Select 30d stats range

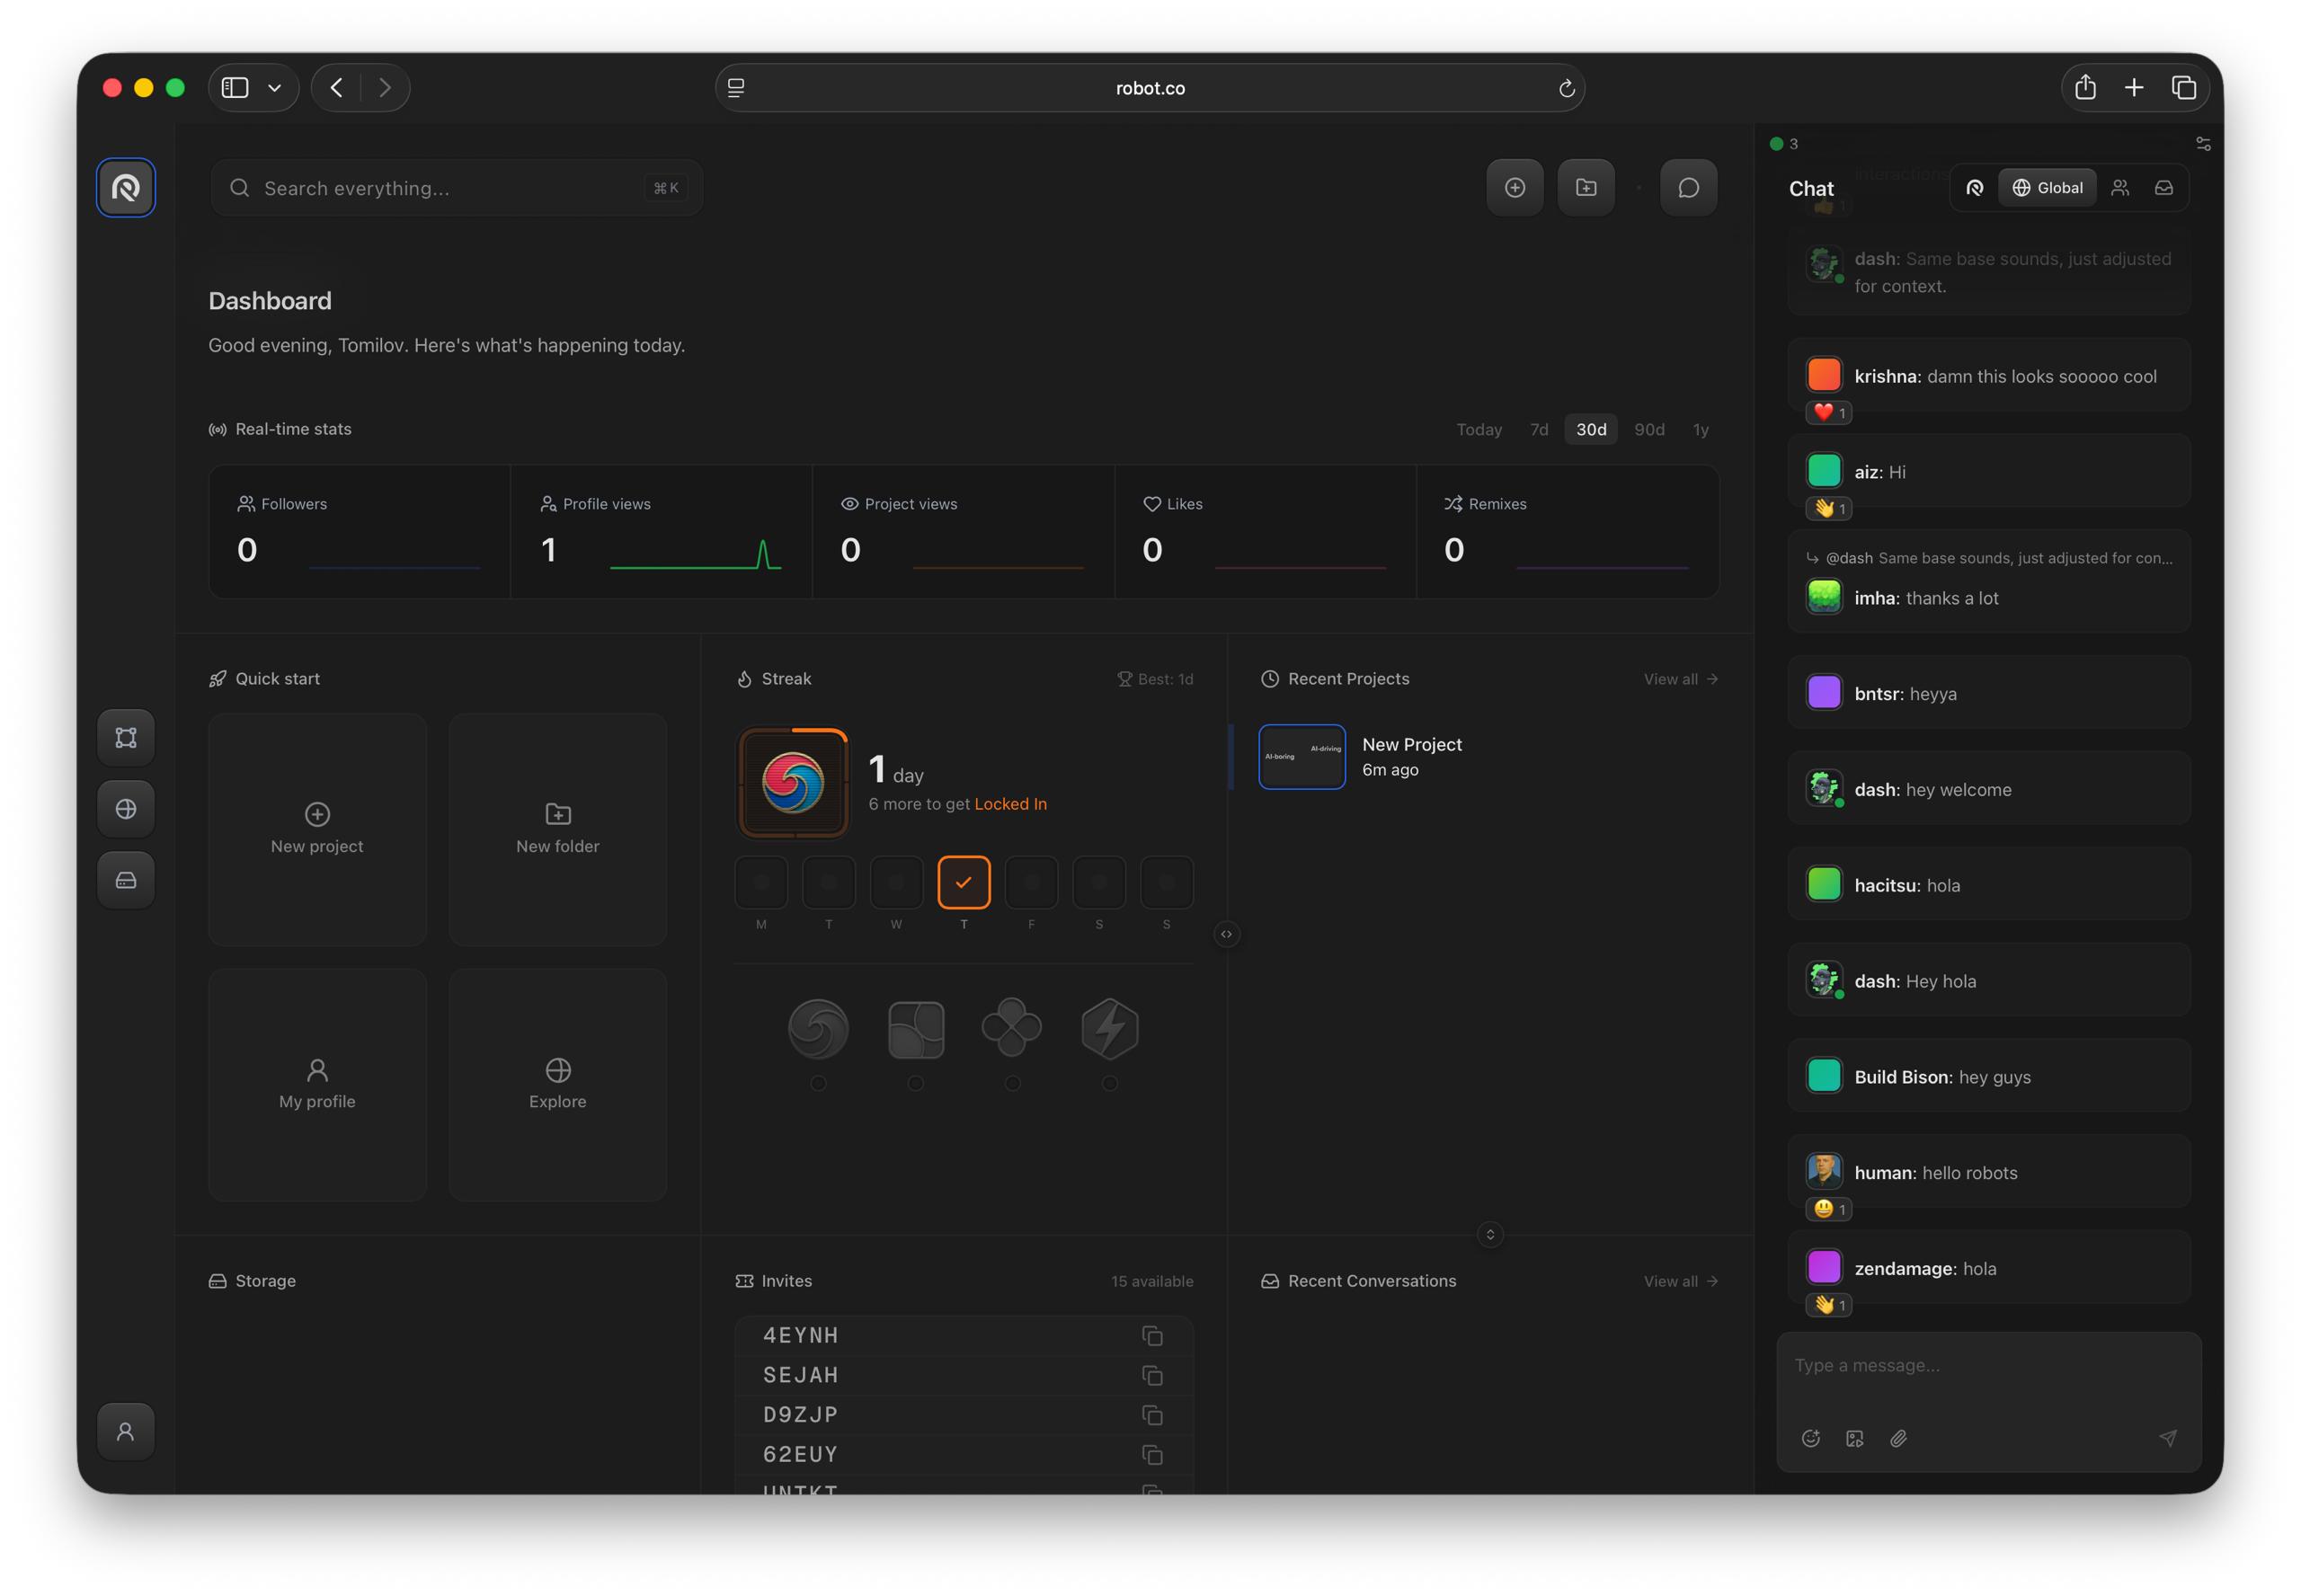tap(1591, 430)
